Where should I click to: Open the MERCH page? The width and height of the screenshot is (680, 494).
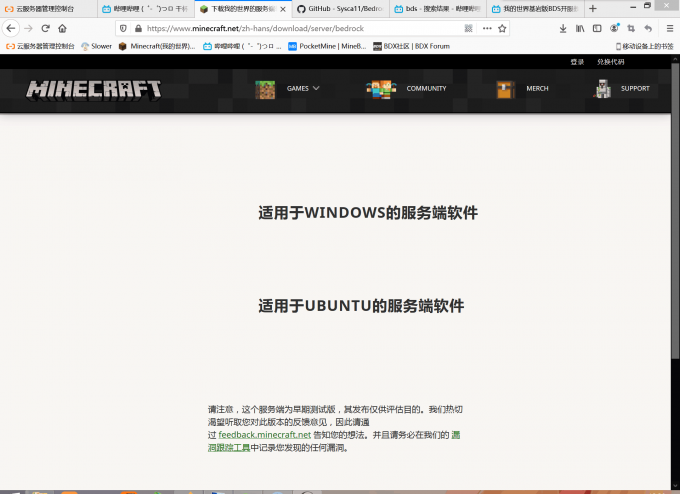537,88
